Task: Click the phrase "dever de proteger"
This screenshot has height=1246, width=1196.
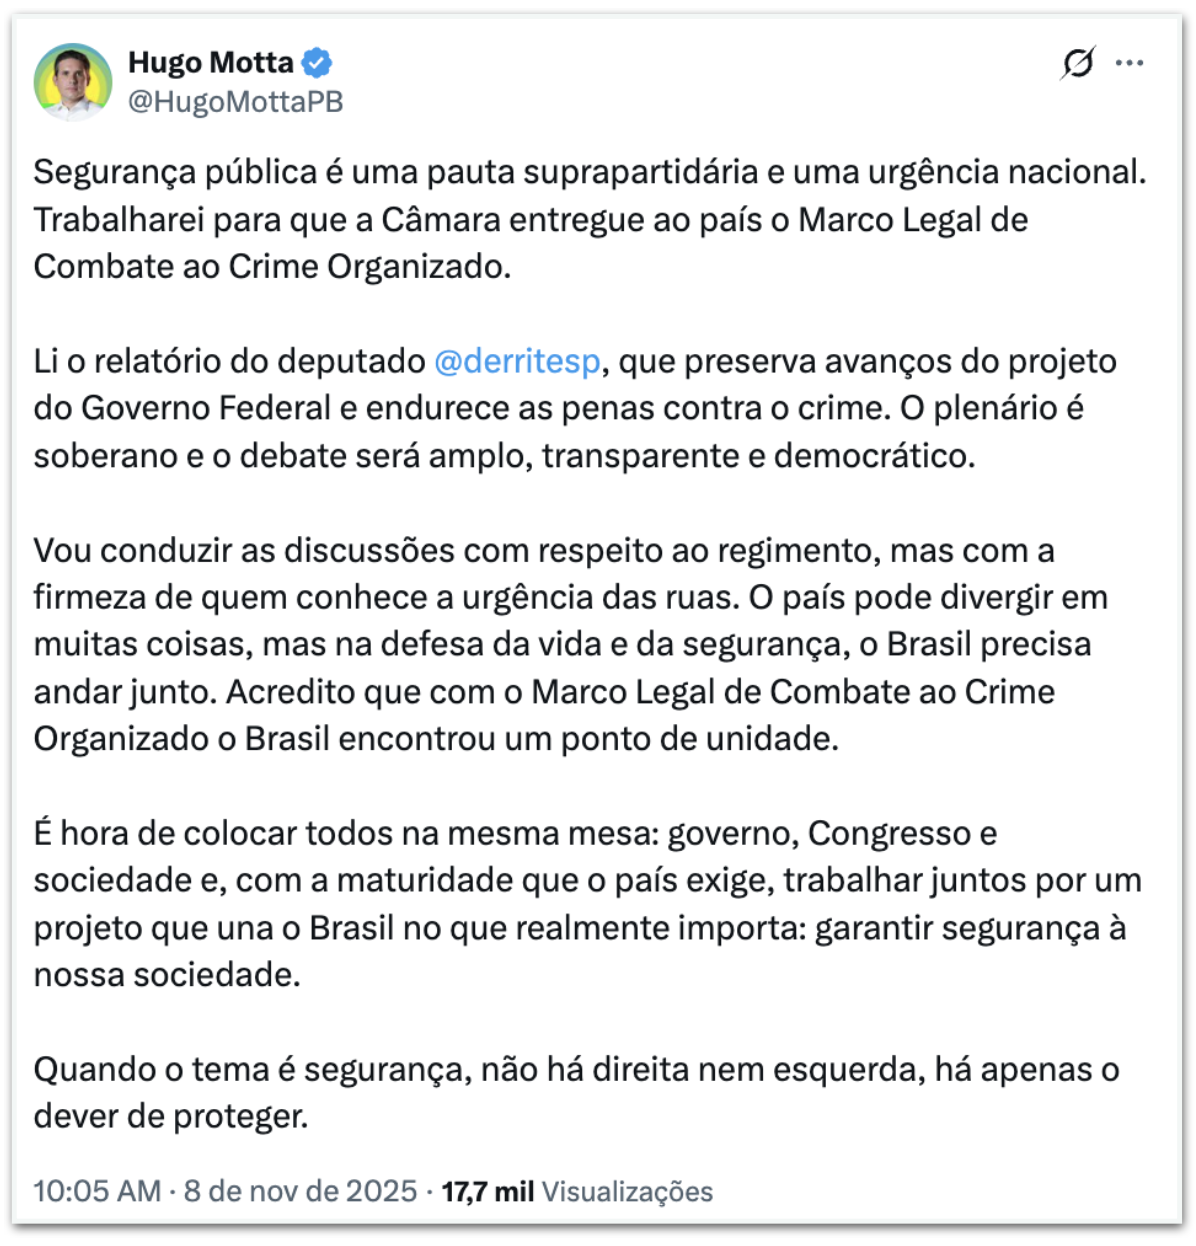Action: (x=170, y=1116)
